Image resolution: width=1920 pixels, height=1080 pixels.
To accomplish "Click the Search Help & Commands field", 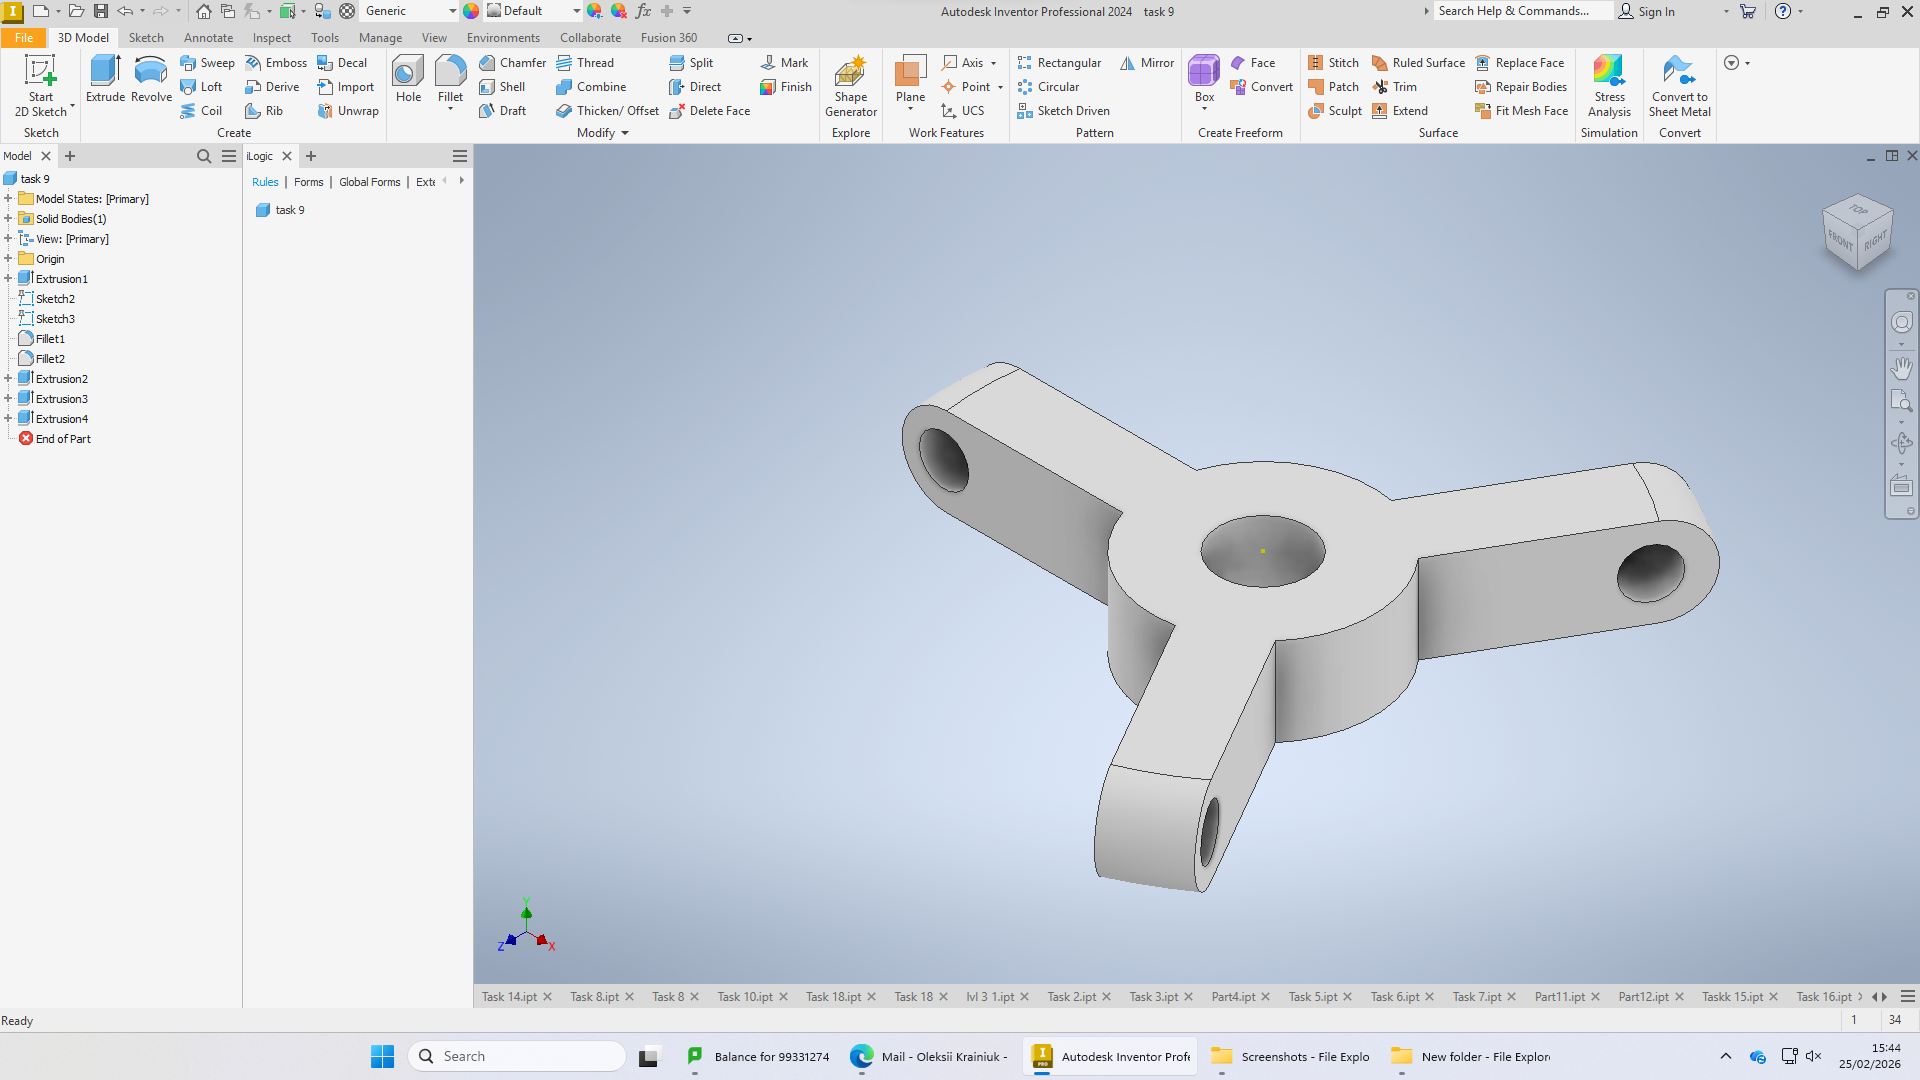I will point(1523,11).
